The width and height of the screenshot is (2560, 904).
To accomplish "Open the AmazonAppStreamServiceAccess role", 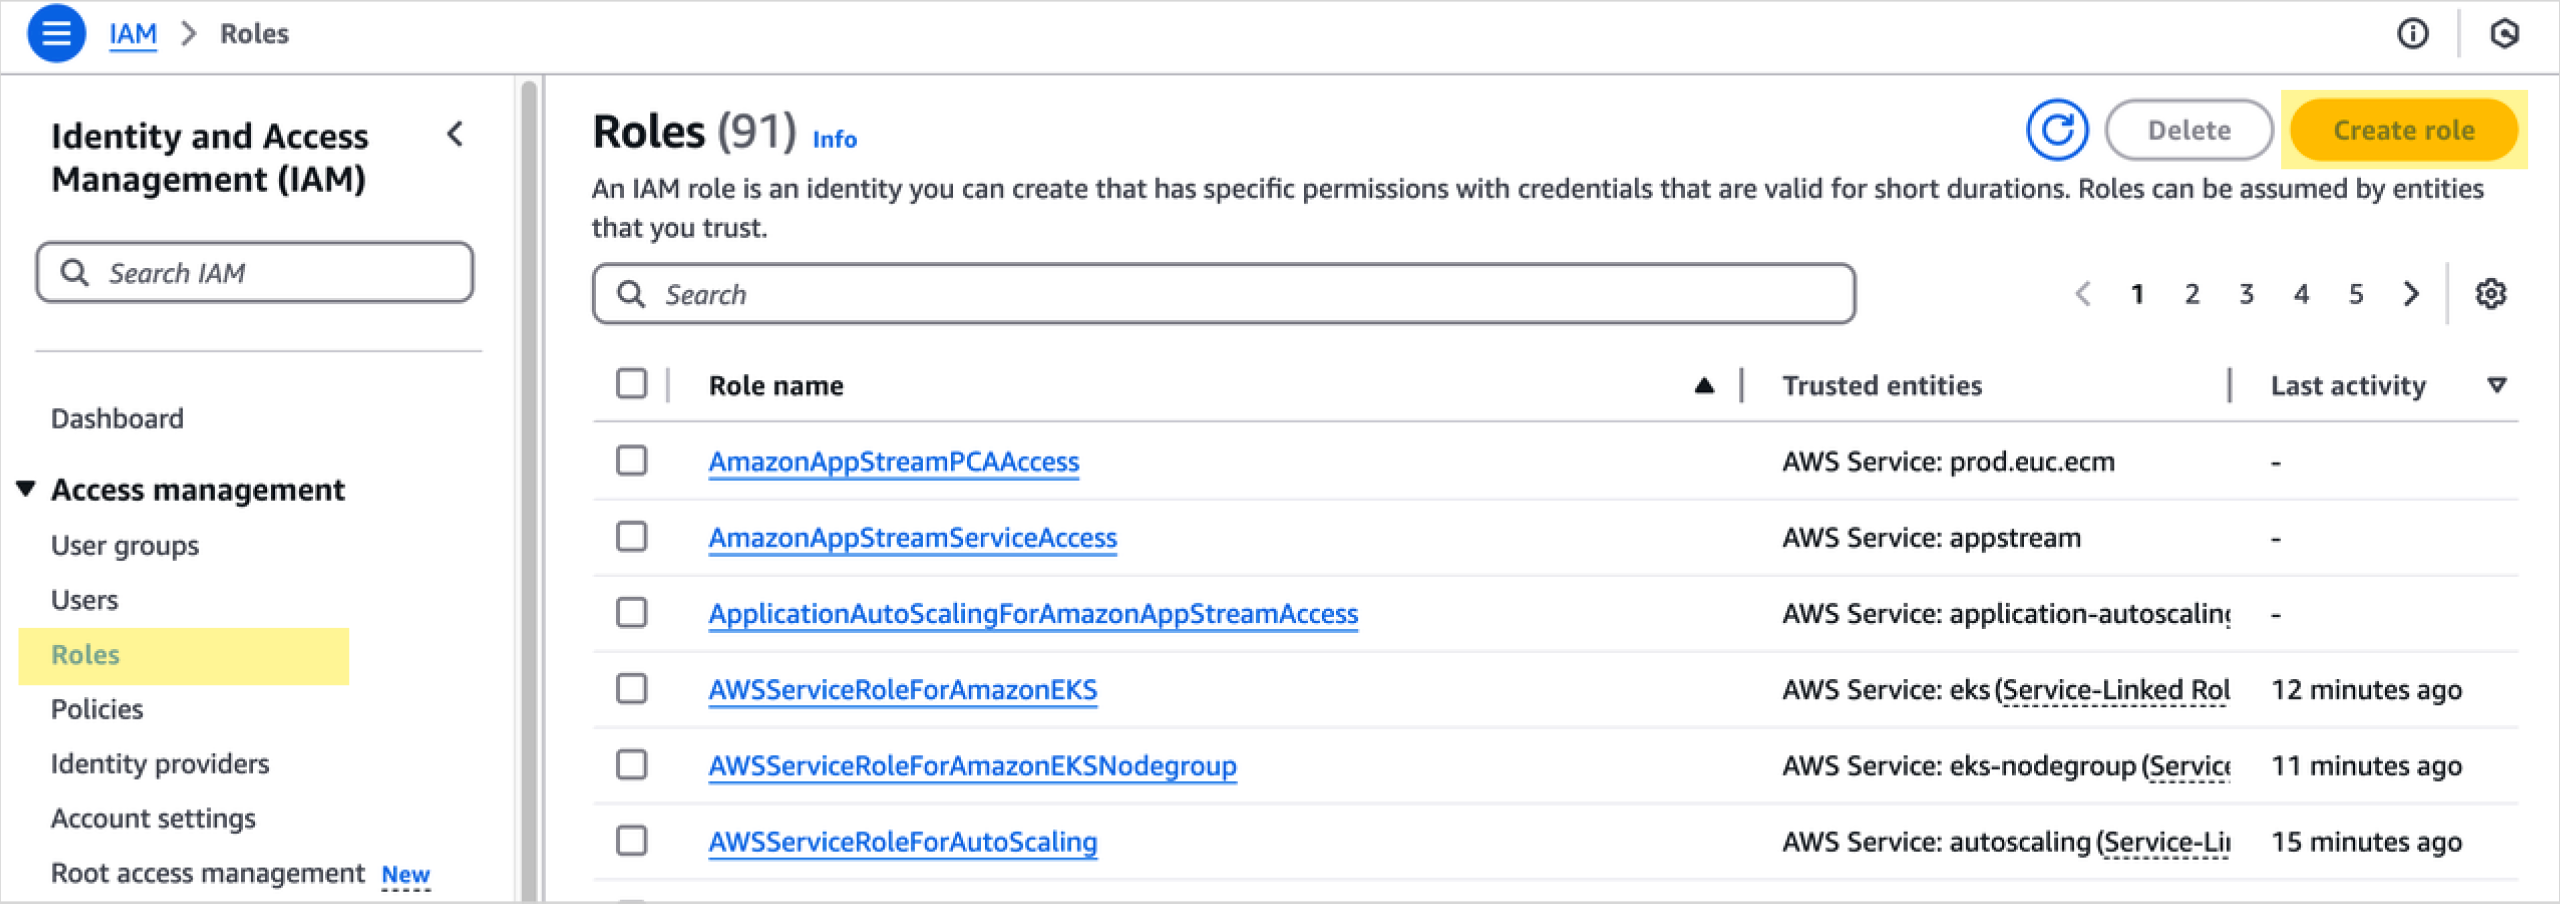I will [x=913, y=538].
